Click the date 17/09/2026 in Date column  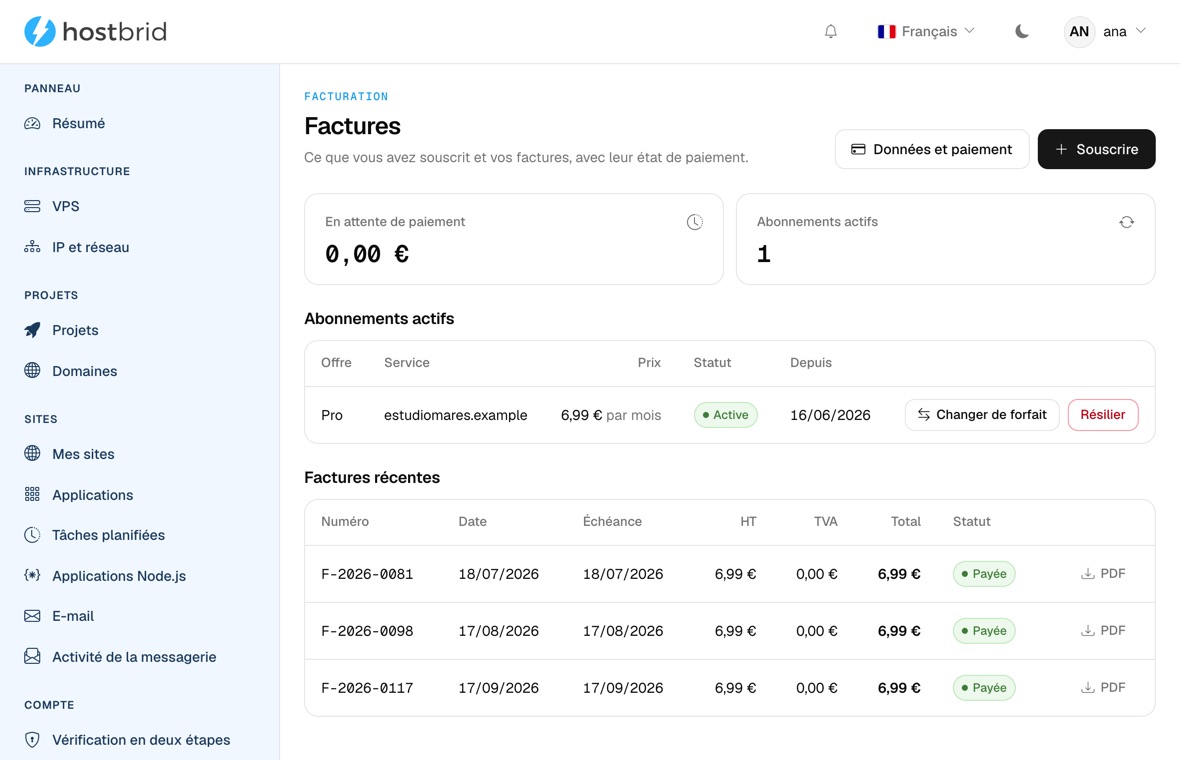coord(498,688)
